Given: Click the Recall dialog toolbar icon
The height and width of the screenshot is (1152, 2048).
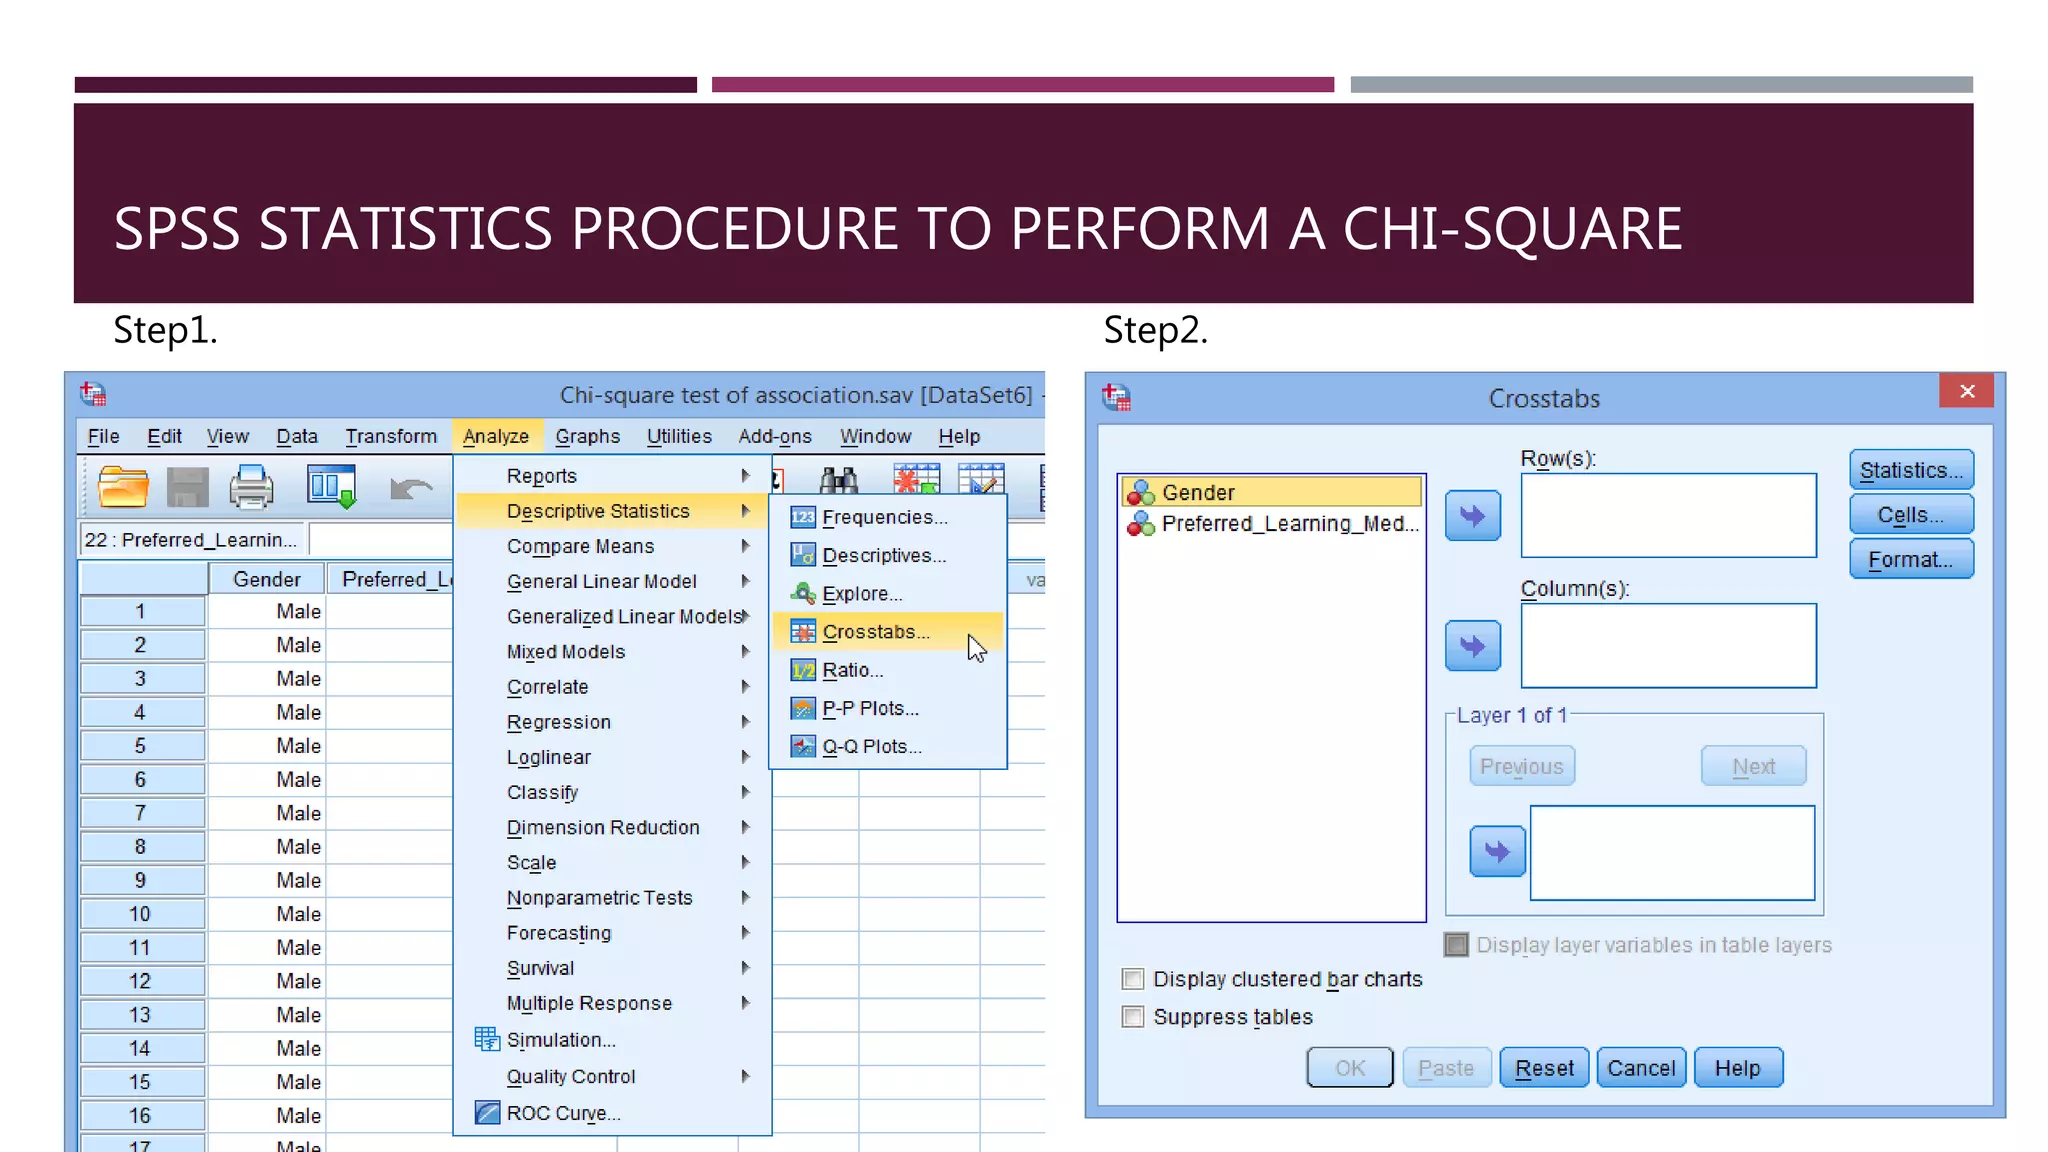Looking at the screenshot, I should 331,487.
